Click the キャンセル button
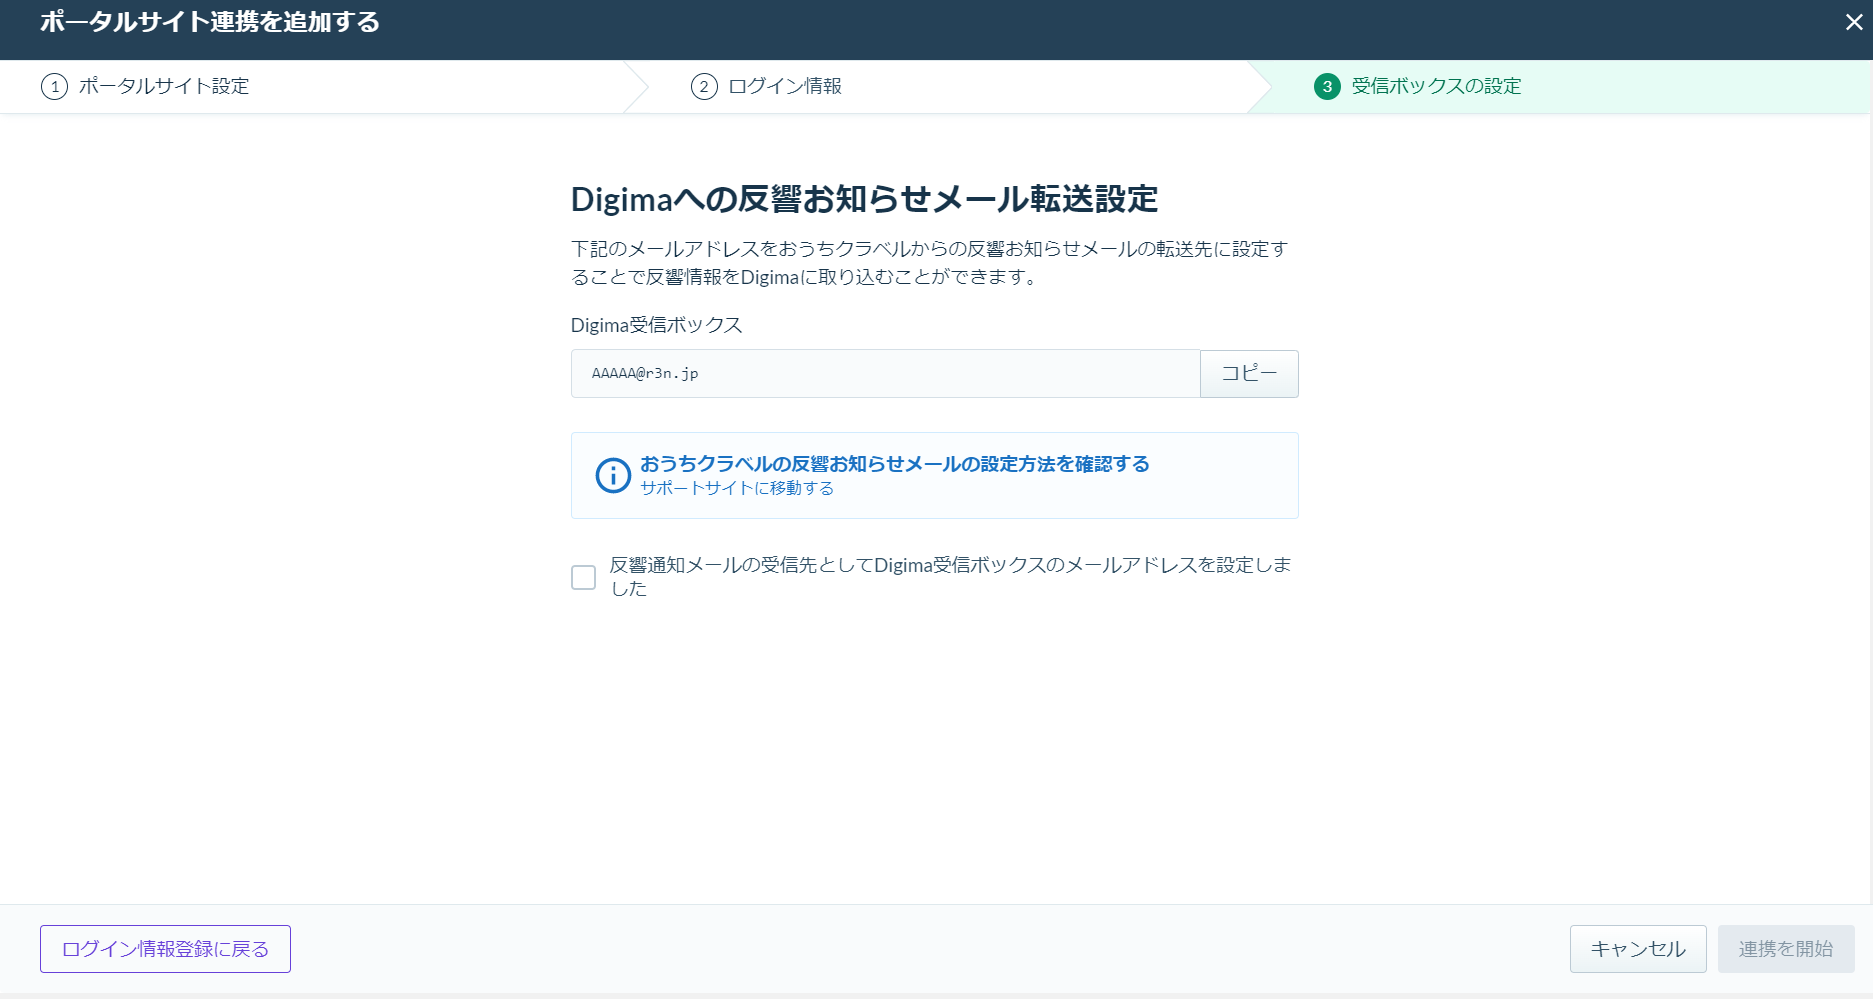The image size is (1873, 999). 1638,949
